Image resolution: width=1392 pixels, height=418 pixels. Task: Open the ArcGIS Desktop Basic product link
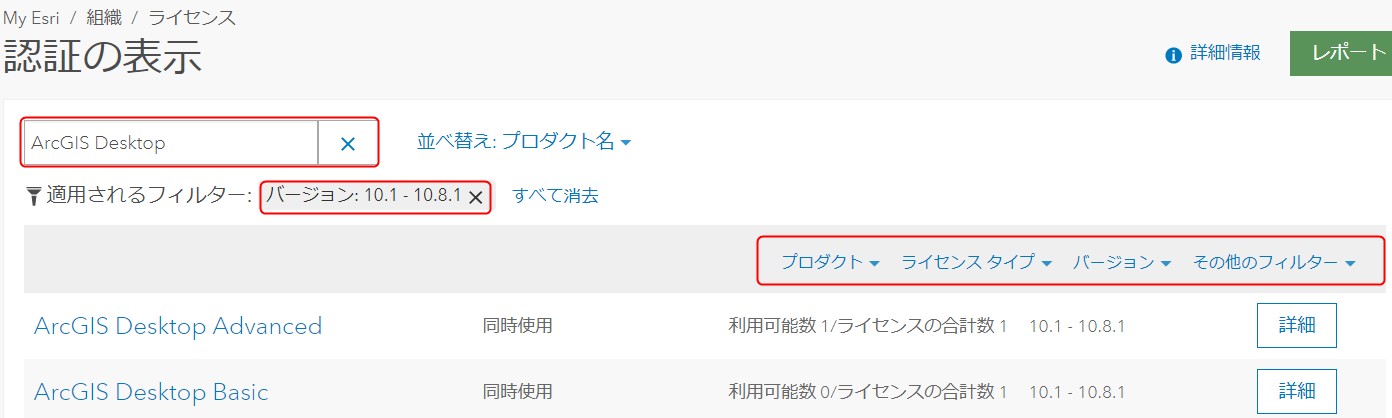tap(151, 391)
